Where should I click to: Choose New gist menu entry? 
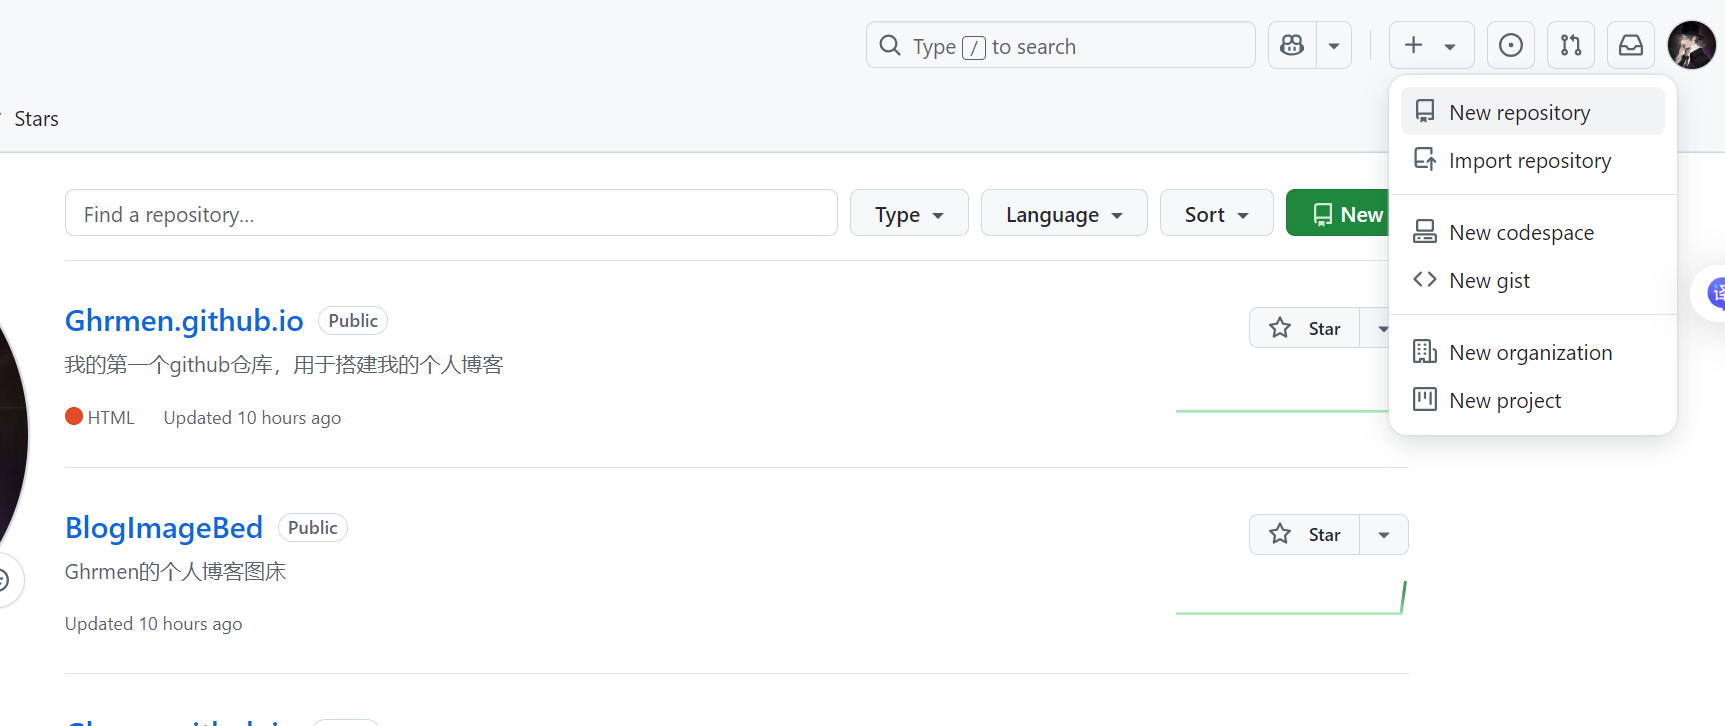tap(1533, 280)
